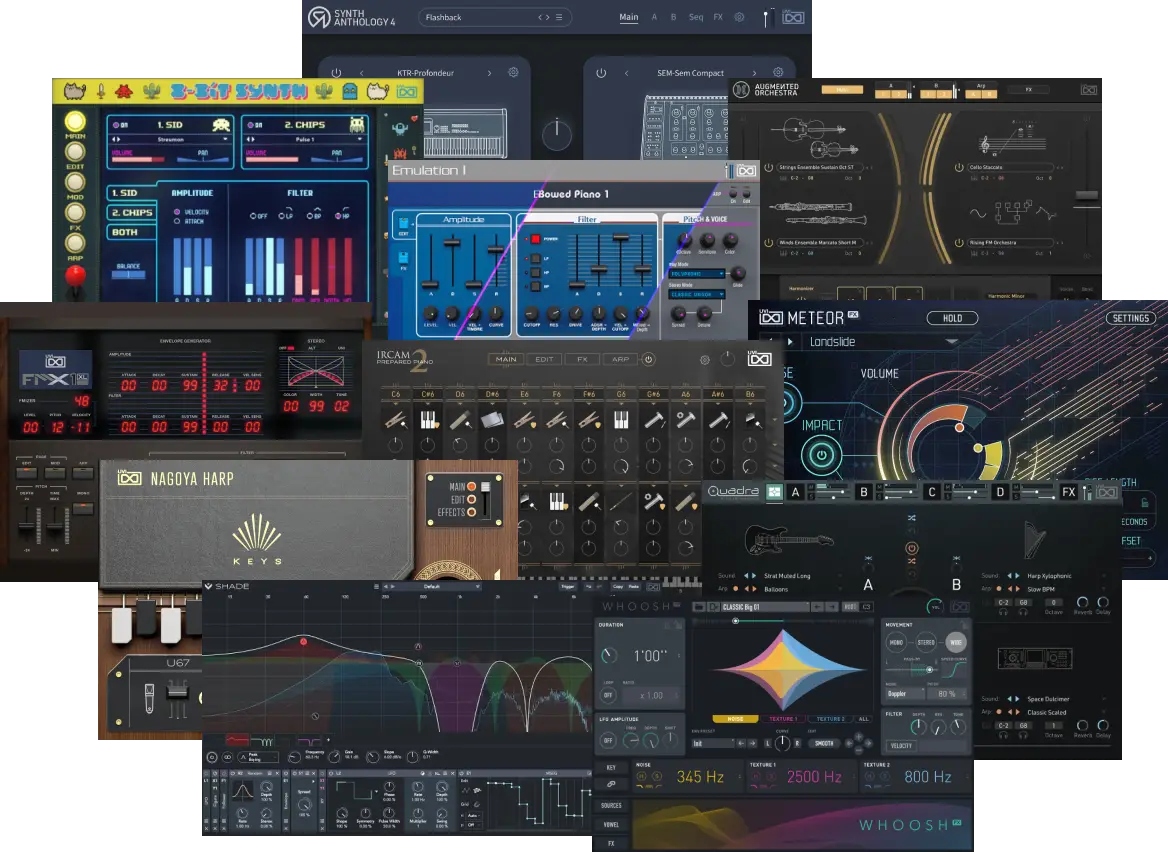Image resolution: width=1168 pixels, height=852 pixels.
Task: Click the red joystick icon in 8-Bit Synth
Action: 75,276
